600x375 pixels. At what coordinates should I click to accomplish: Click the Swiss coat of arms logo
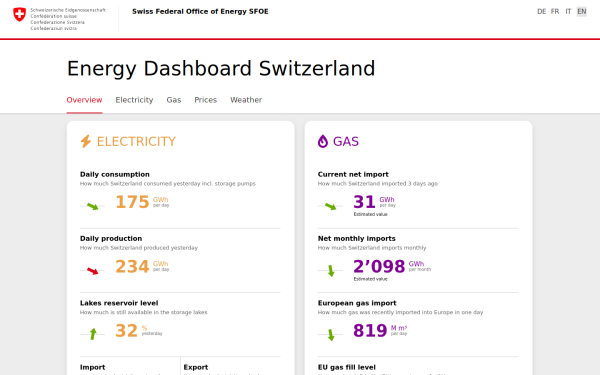click(x=20, y=15)
